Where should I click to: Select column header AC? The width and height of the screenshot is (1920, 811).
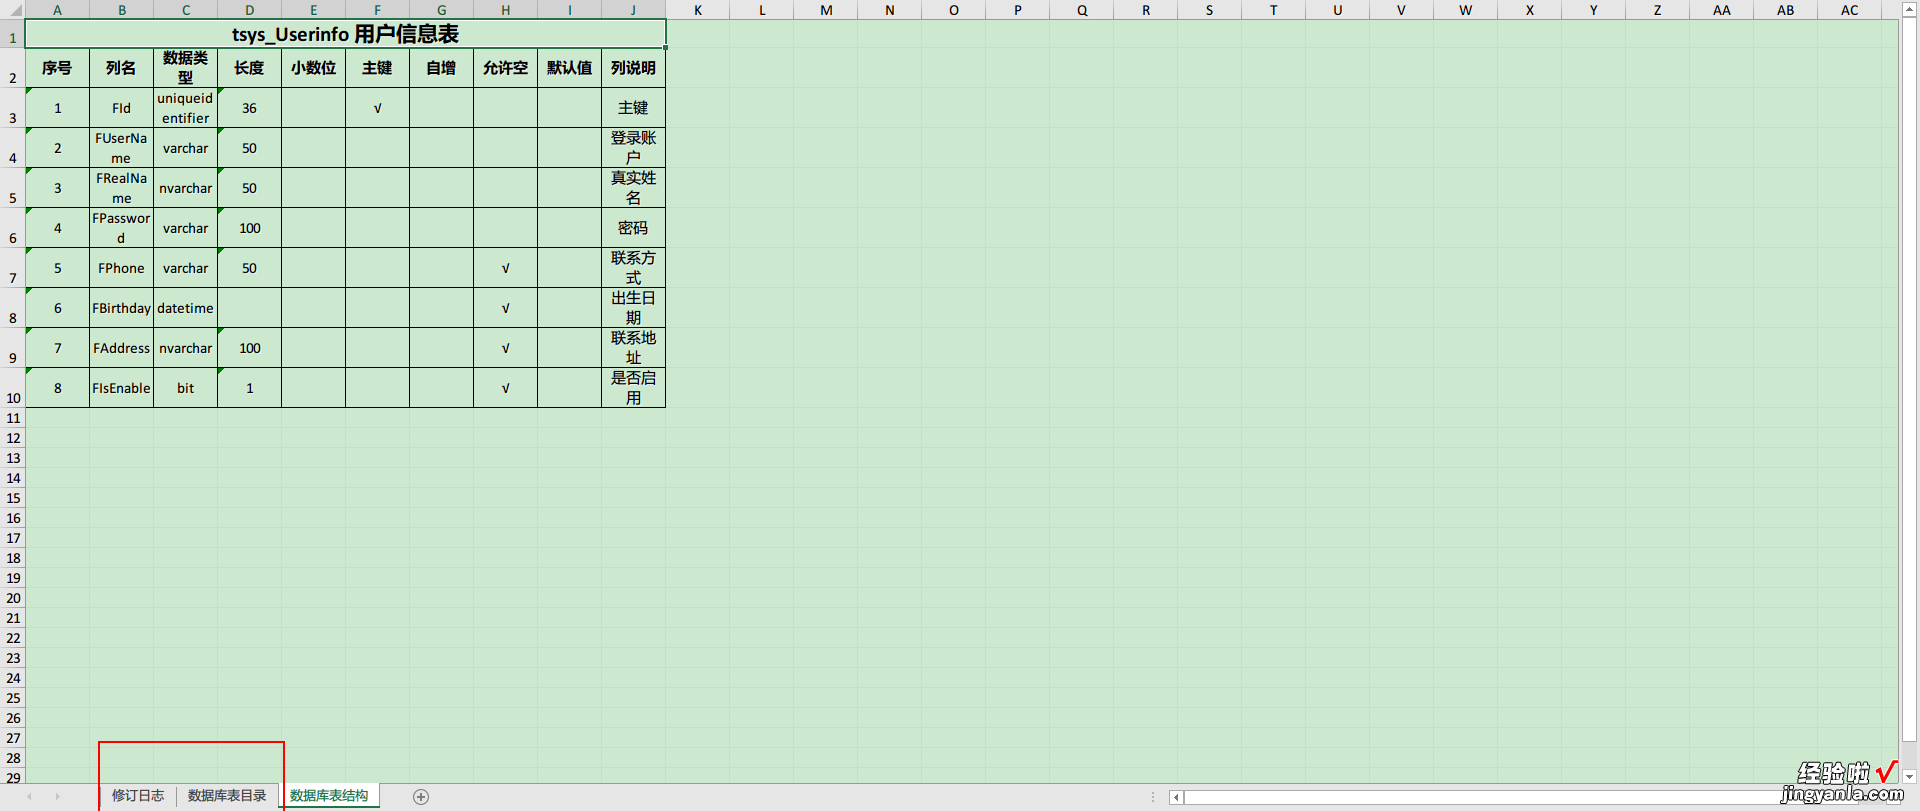coord(1849,10)
